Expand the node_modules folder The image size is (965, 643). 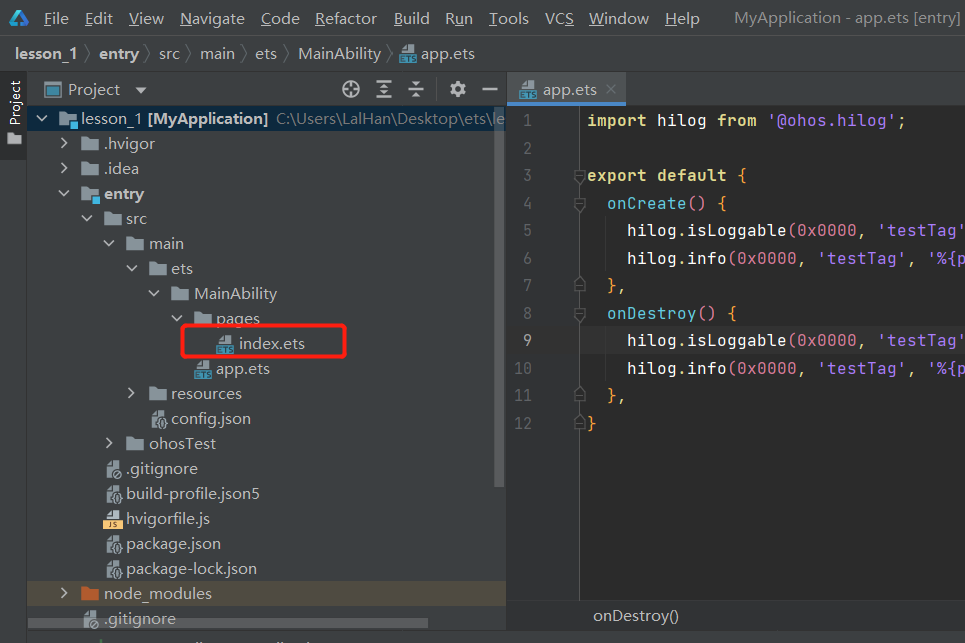coord(64,593)
